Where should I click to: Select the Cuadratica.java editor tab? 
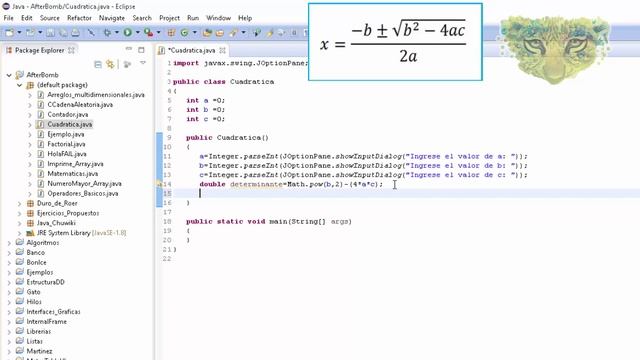(x=191, y=50)
